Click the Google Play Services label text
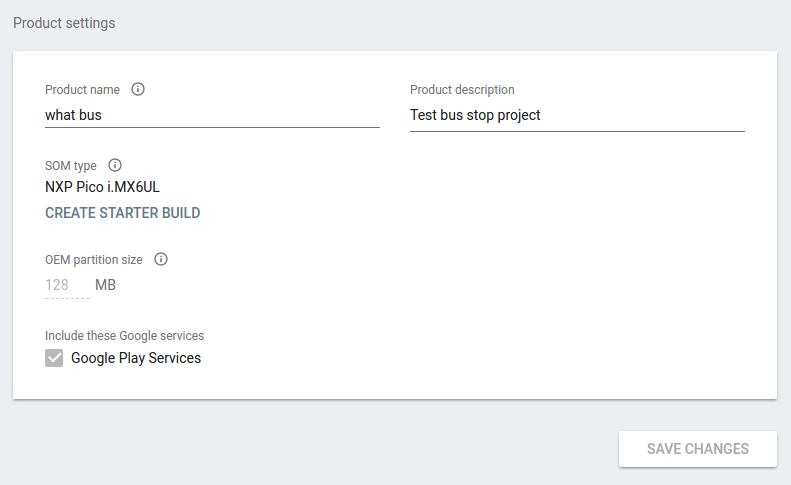Image resolution: width=791 pixels, height=485 pixels. (x=136, y=358)
